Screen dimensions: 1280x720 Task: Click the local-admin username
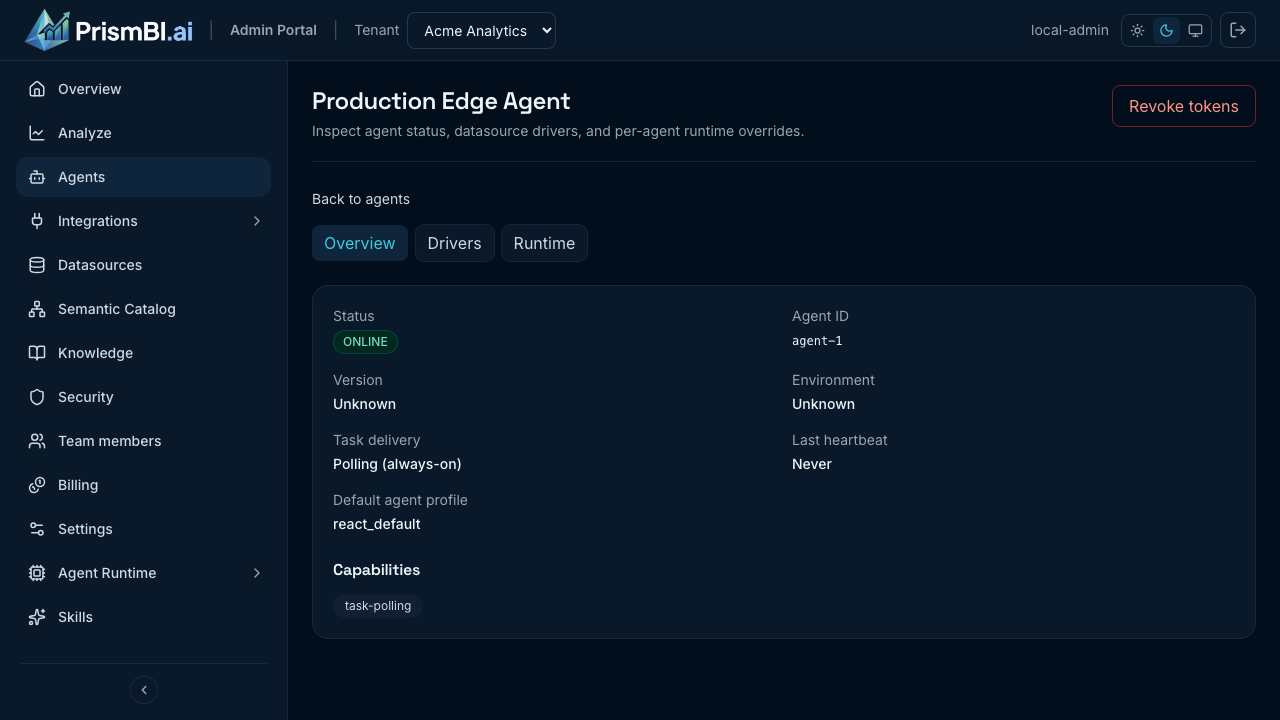pyautogui.click(x=1070, y=30)
